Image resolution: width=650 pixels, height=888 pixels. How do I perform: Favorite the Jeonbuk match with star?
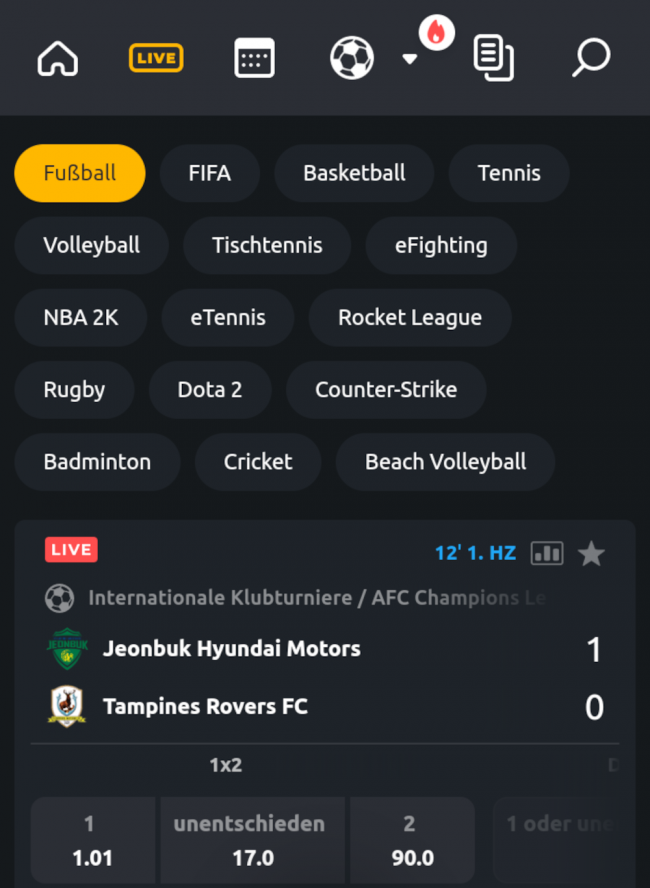[592, 553]
